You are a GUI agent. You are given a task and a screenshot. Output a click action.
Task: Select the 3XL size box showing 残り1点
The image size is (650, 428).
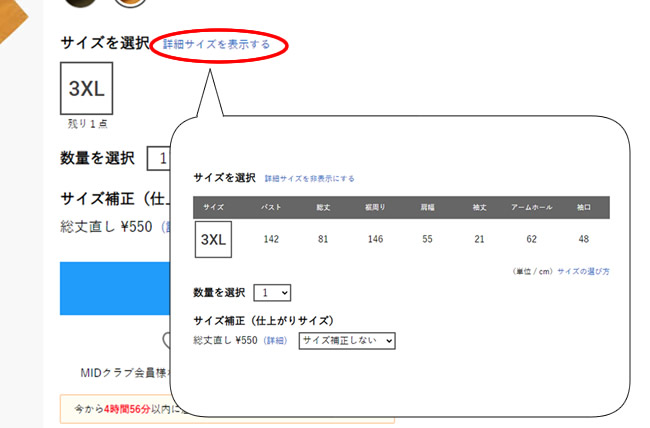(88, 87)
